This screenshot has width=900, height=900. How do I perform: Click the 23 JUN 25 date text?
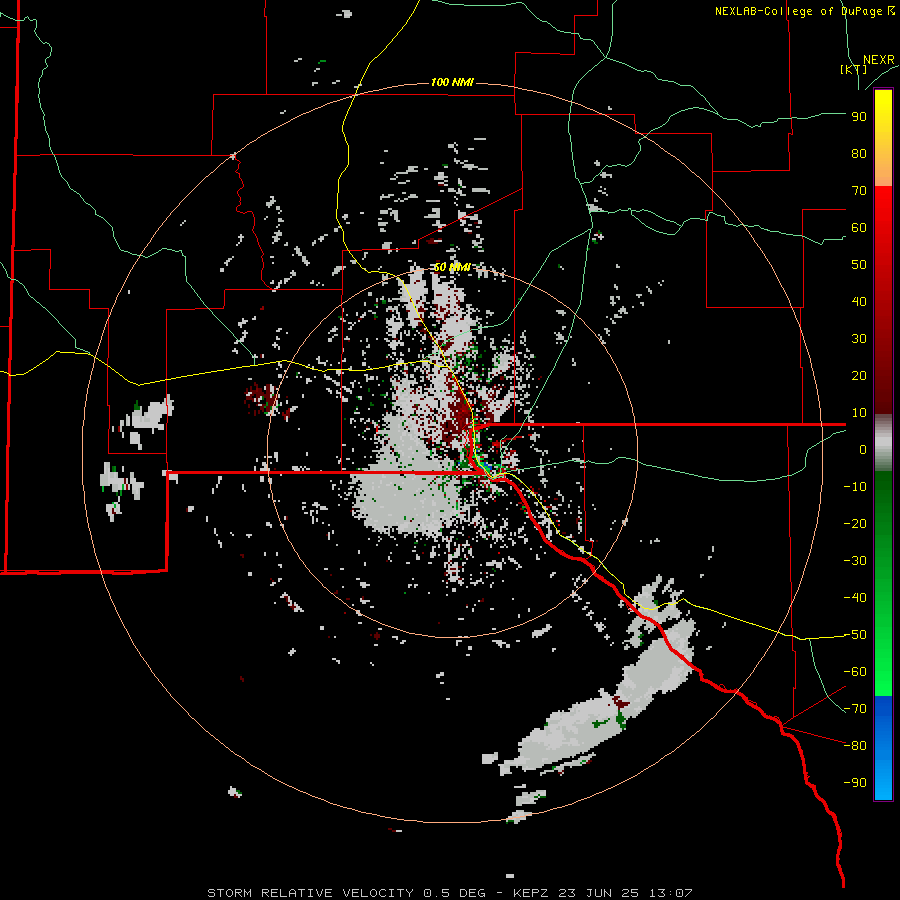tap(599, 893)
